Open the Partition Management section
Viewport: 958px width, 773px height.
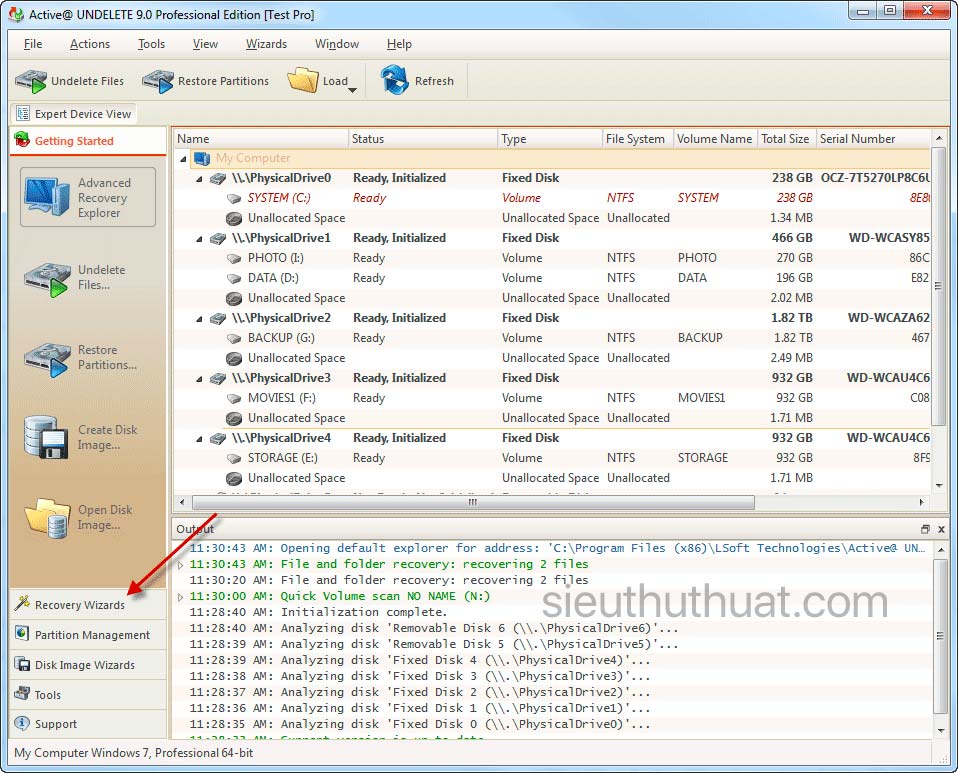[x=88, y=634]
